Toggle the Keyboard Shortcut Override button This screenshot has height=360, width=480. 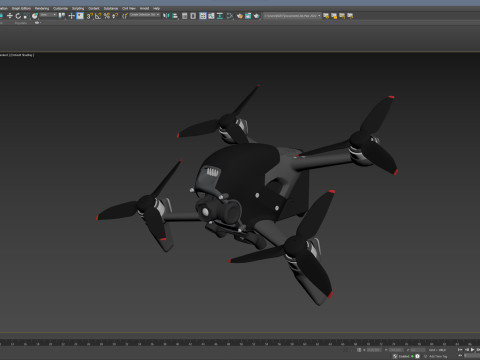tap(80, 16)
